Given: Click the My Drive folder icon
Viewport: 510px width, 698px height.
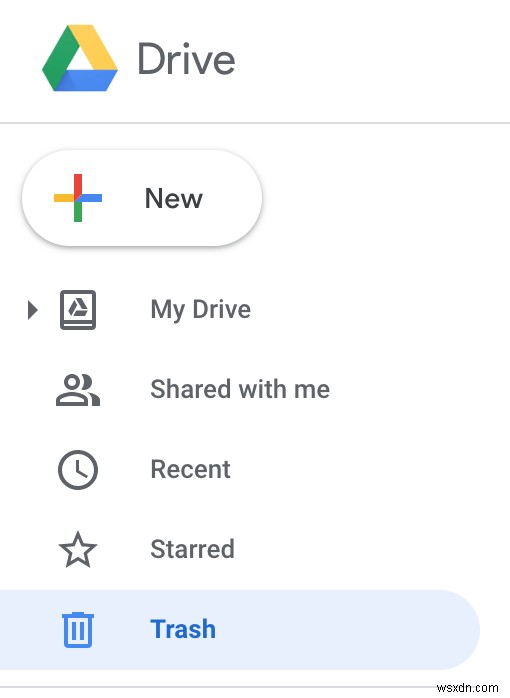Looking at the screenshot, I should (x=78, y=310).
